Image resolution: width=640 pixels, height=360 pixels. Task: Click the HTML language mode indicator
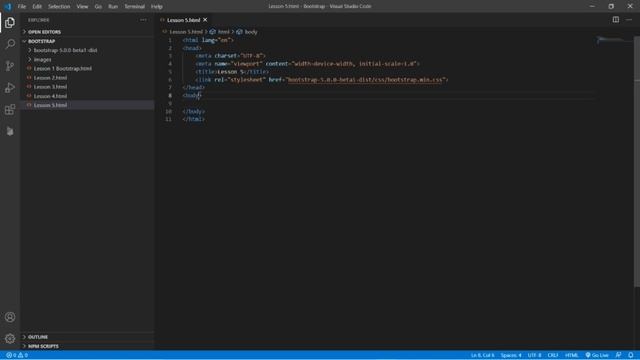coord(571,355)
